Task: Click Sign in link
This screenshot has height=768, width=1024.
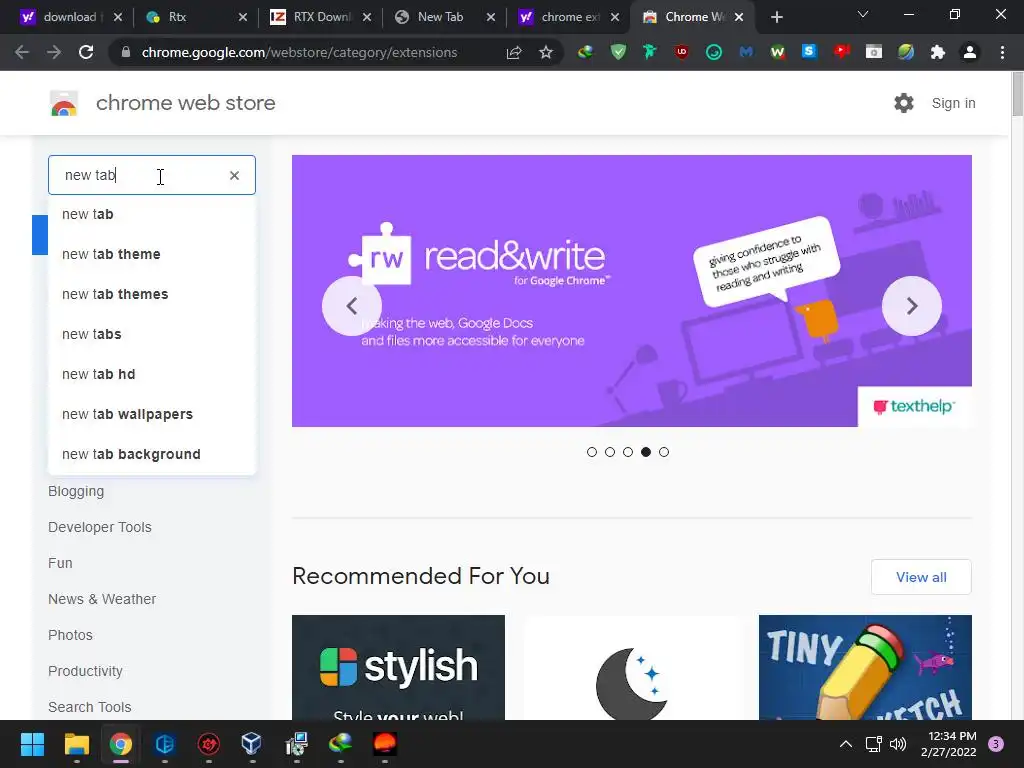Action: (953, 103)
